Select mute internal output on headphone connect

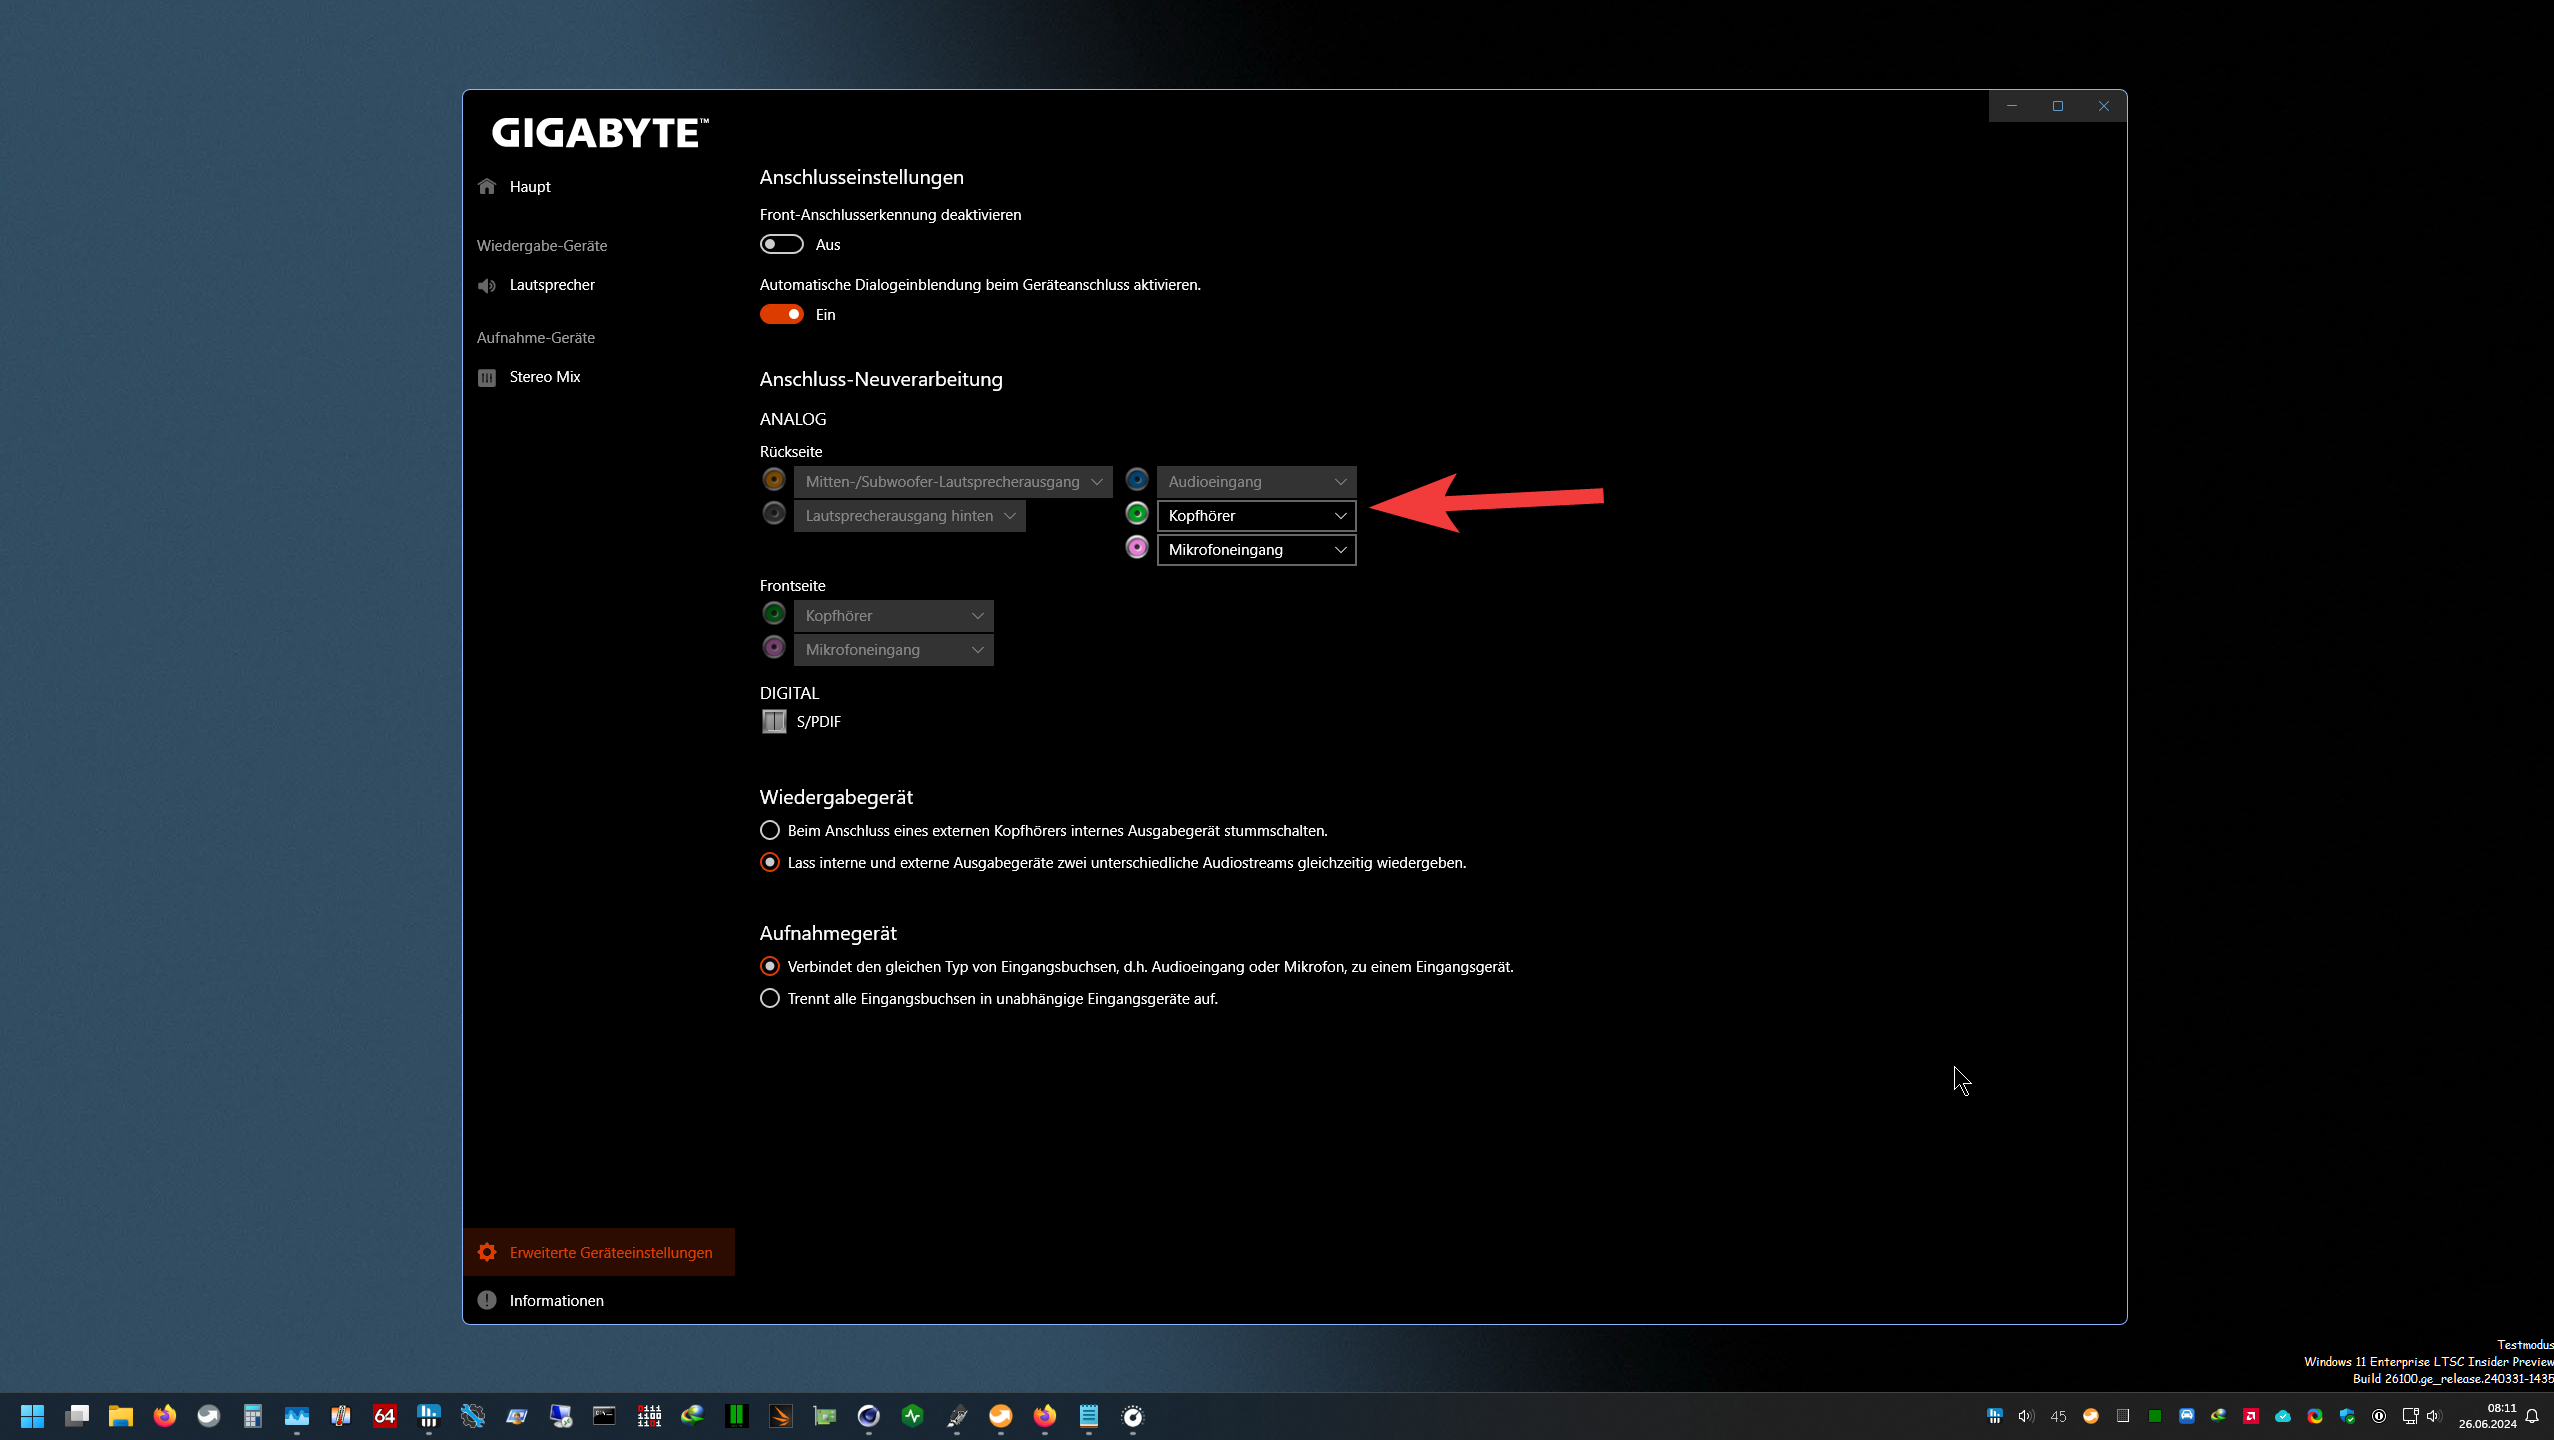(770, 831)
